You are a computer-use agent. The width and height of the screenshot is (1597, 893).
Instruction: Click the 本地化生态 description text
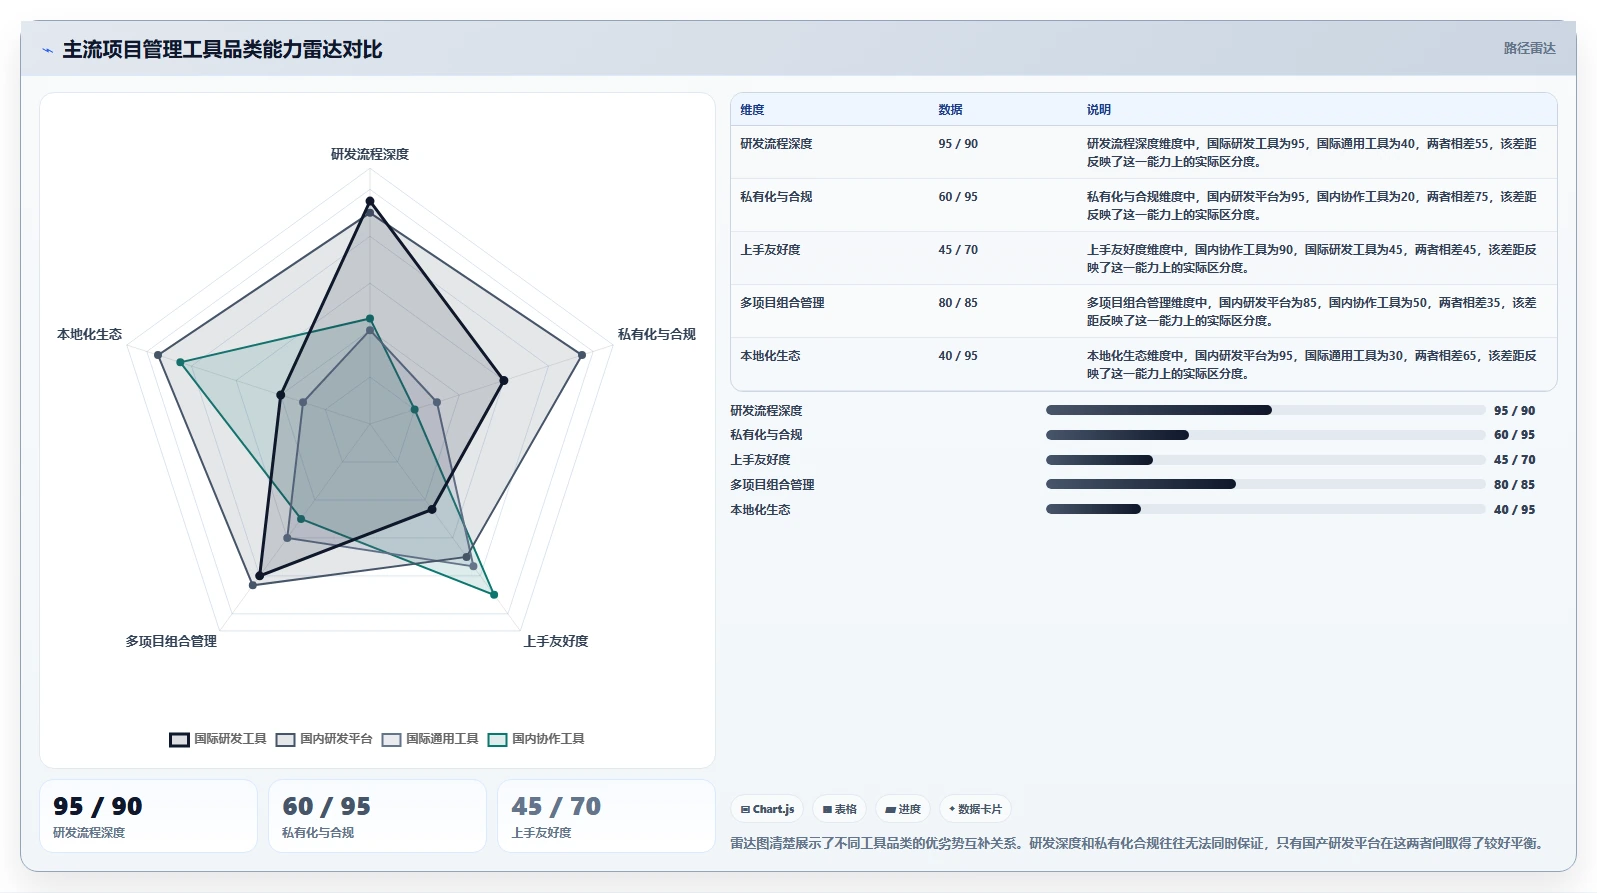1312,365
